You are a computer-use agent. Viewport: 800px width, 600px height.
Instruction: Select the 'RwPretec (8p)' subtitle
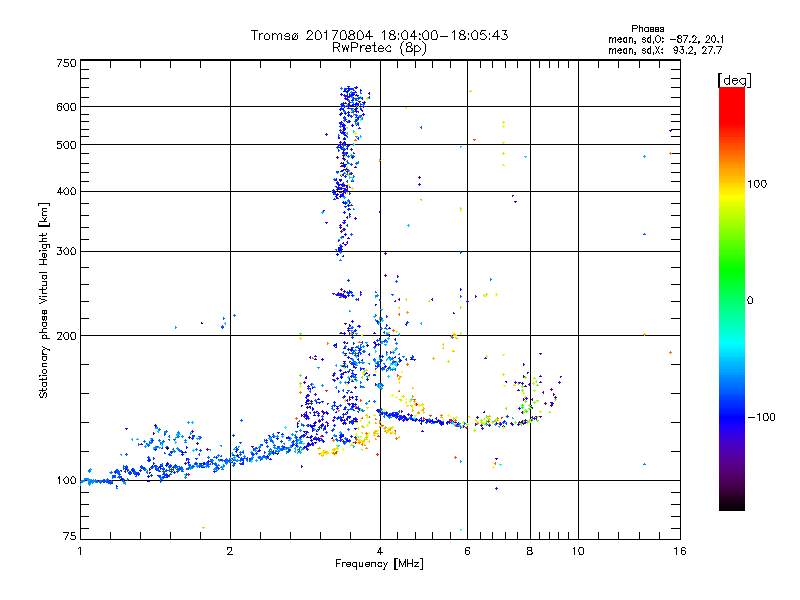pyautogui.click(x=380, y=48)
